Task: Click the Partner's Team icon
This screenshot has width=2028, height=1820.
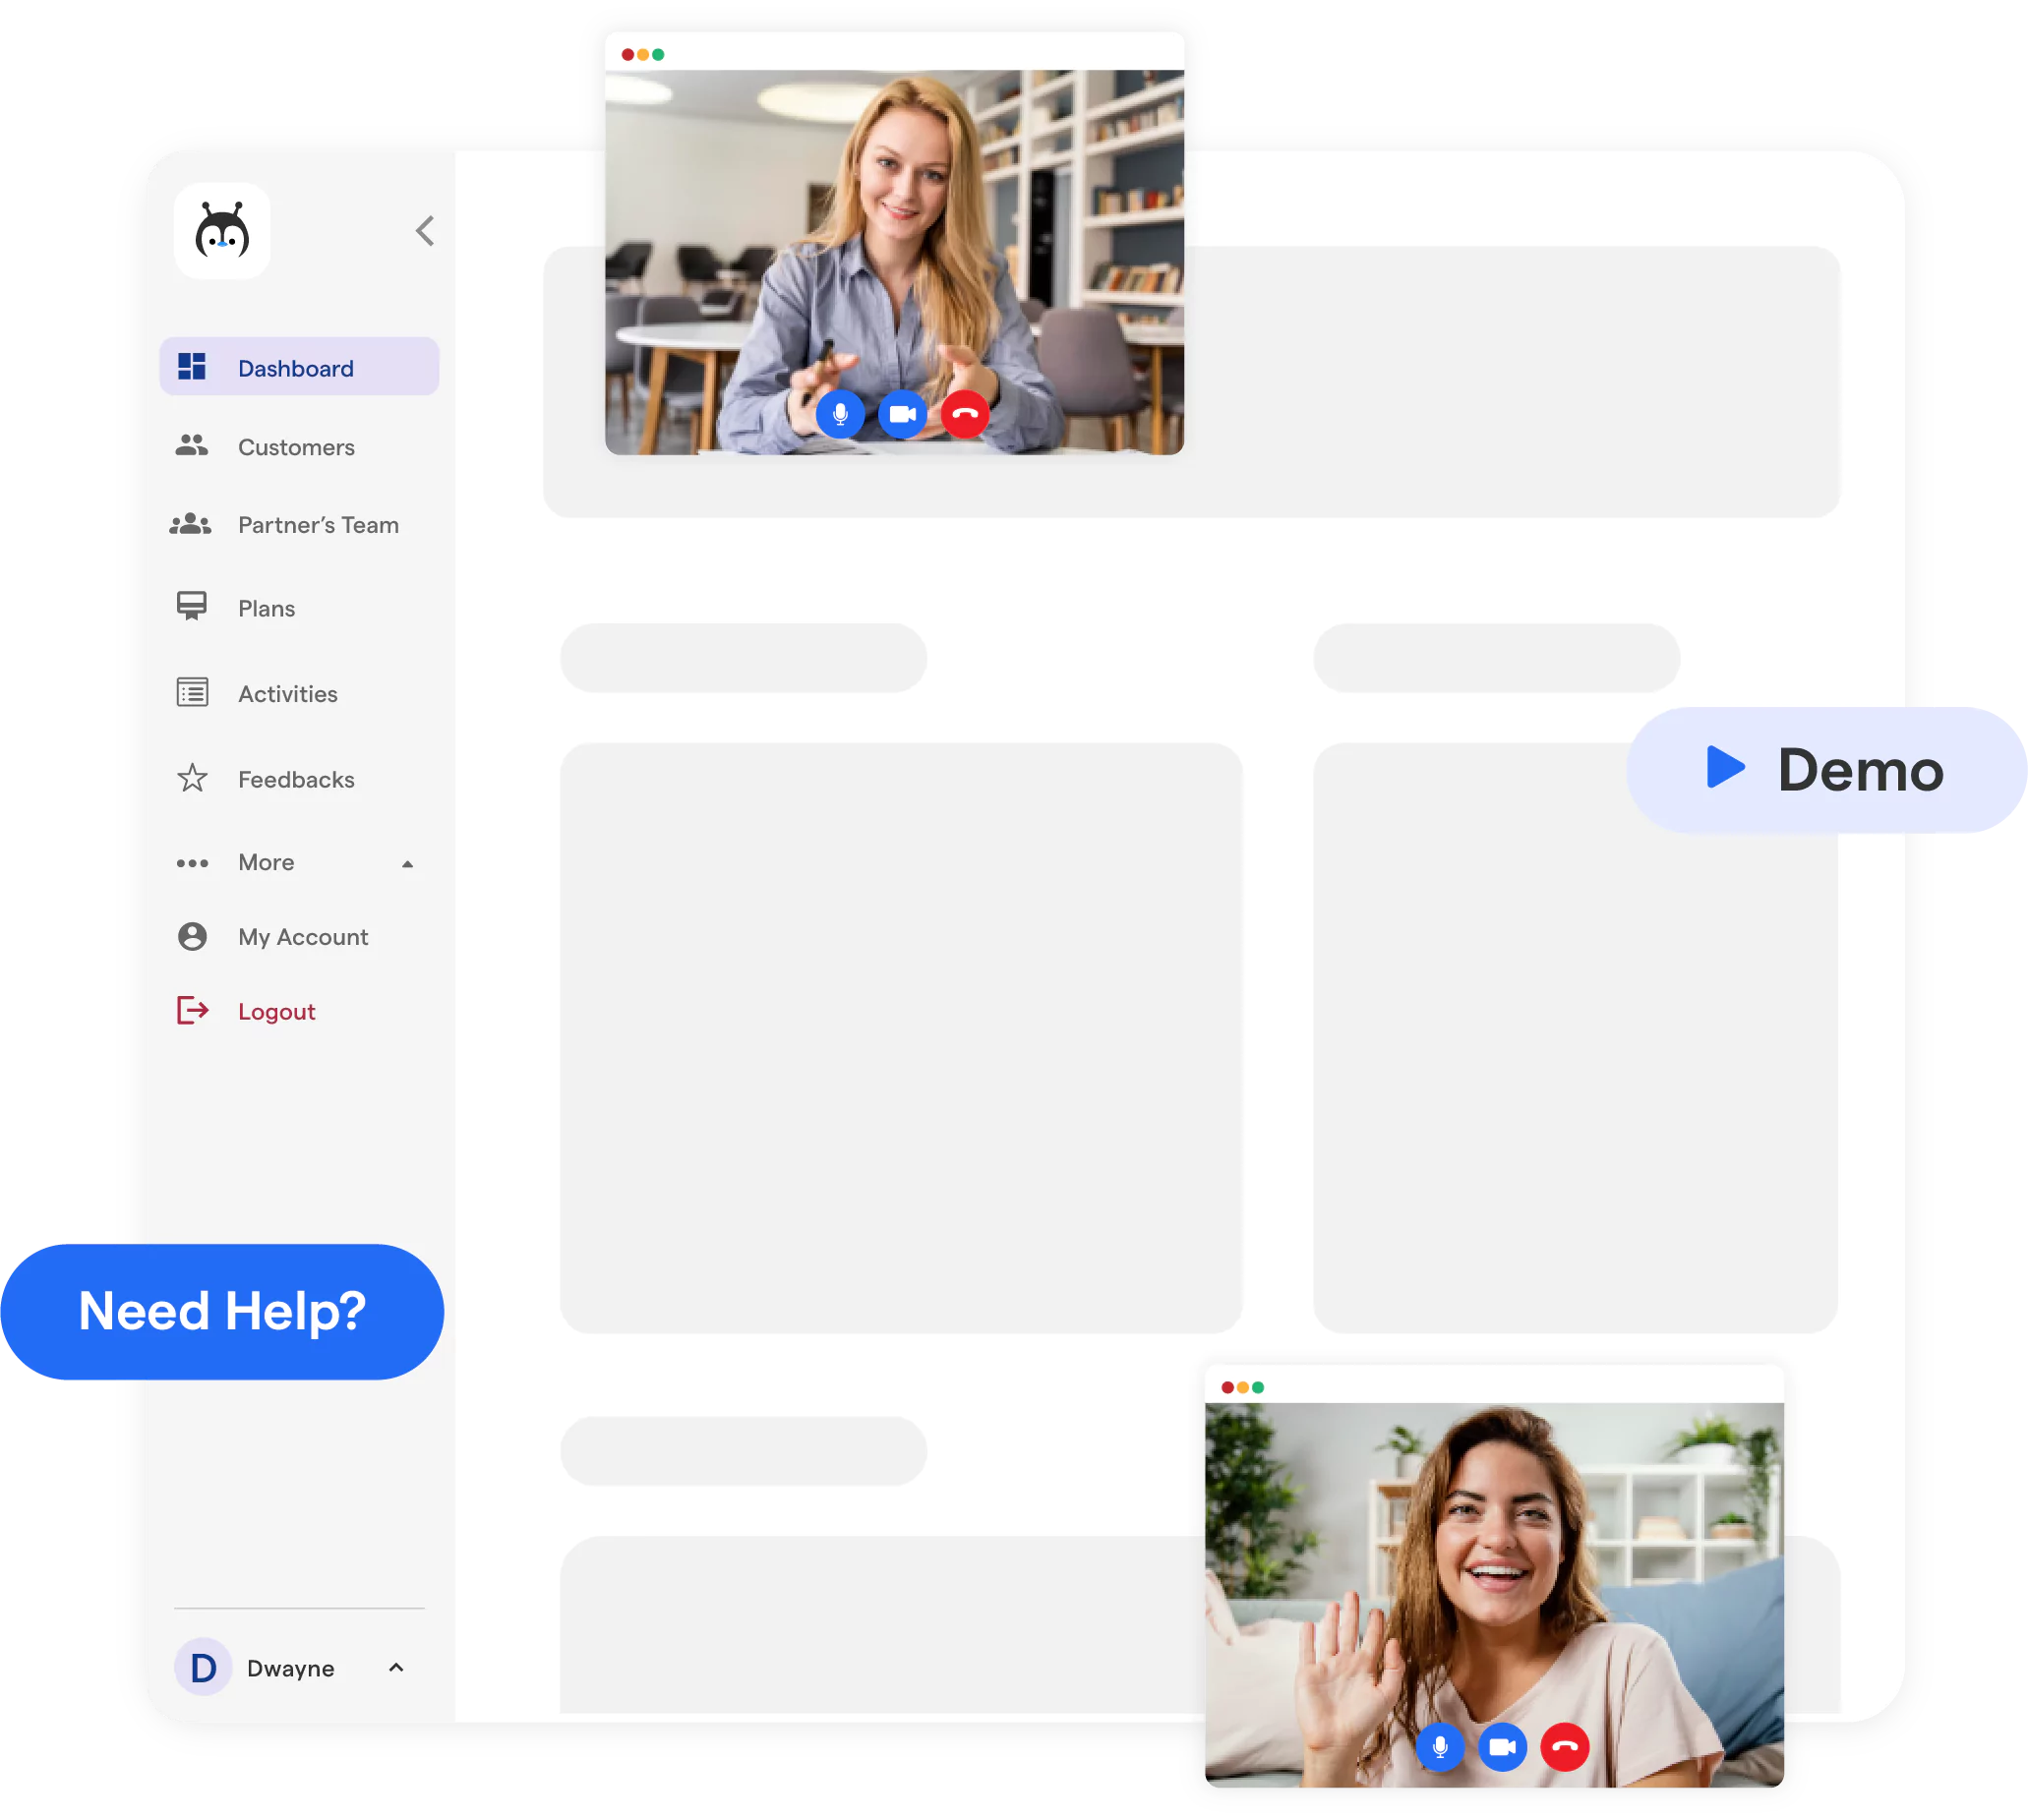Action: 195,523
